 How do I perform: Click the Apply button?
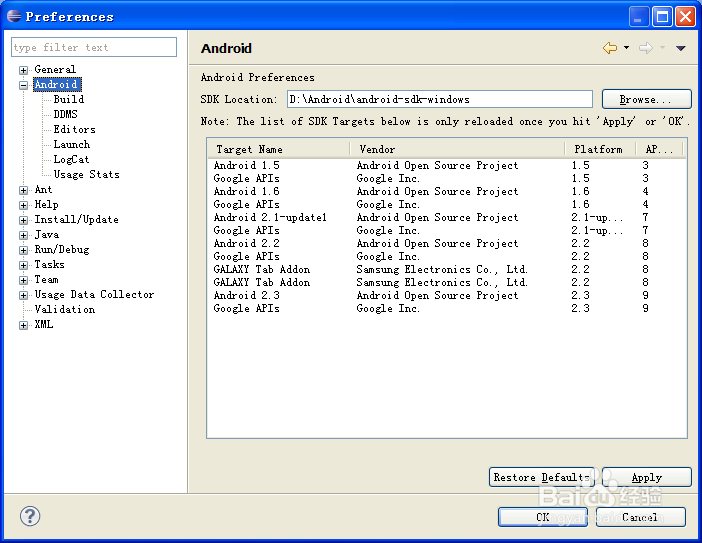pyautogui.click(x=646, y=477)
